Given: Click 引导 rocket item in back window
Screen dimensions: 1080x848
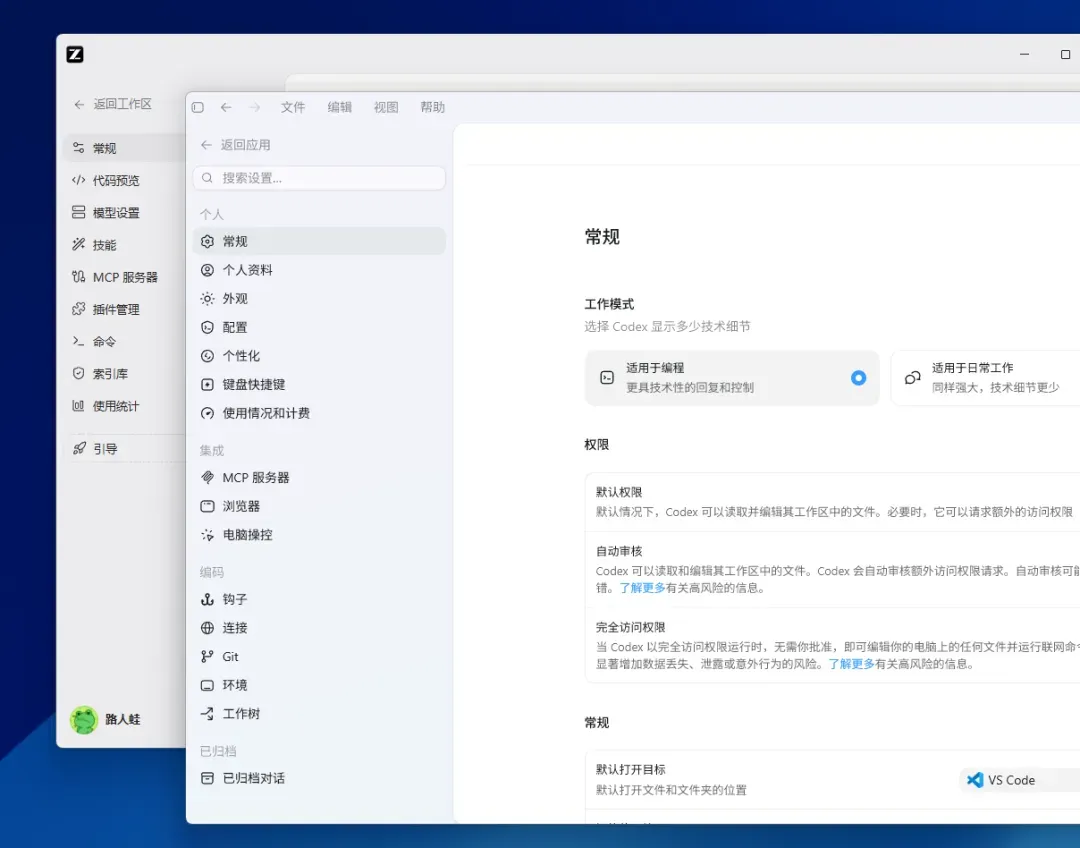Looking at the screenshot, I should pos(105,448).
